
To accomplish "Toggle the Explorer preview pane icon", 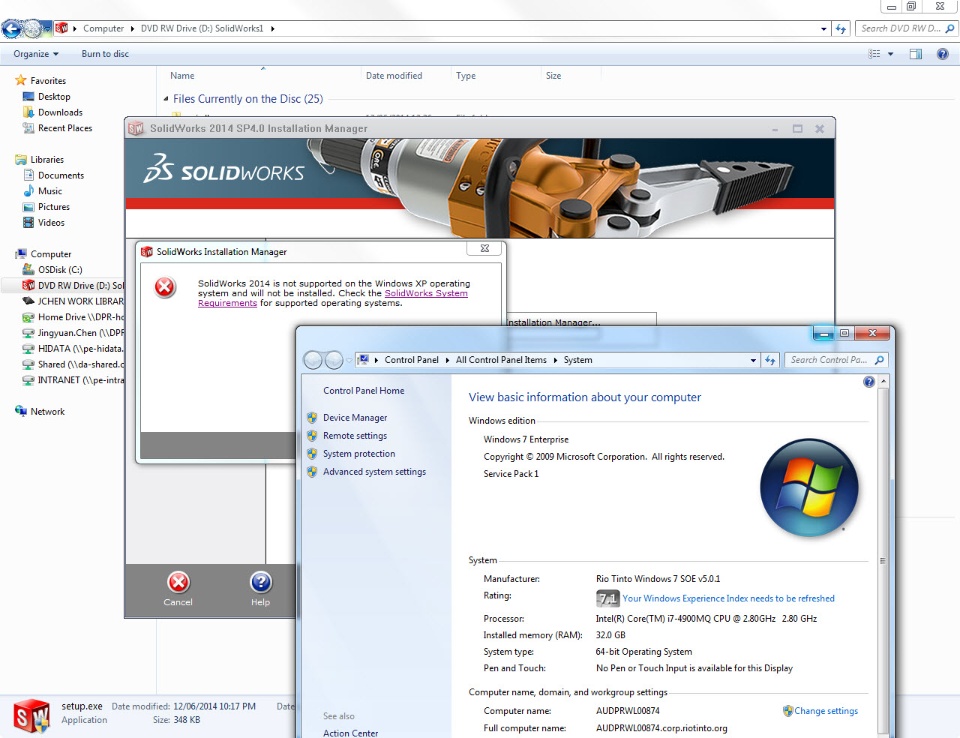I will click(x=916, y=54).
